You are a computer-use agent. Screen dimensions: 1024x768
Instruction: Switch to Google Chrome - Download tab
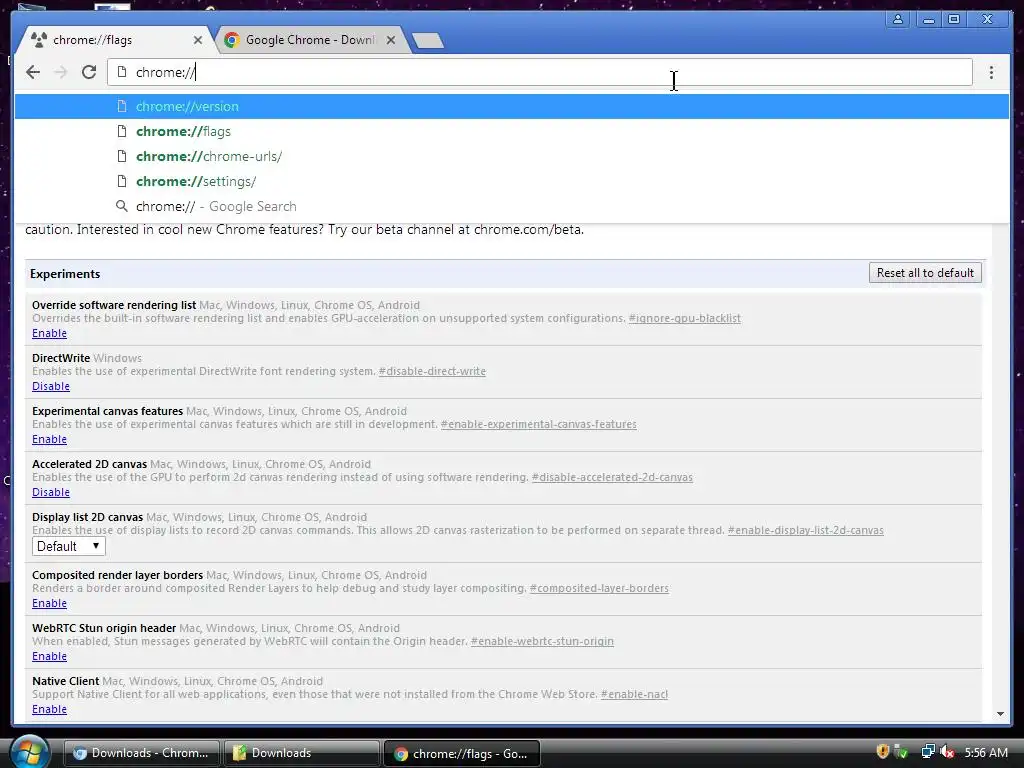(x=309, y=40)
